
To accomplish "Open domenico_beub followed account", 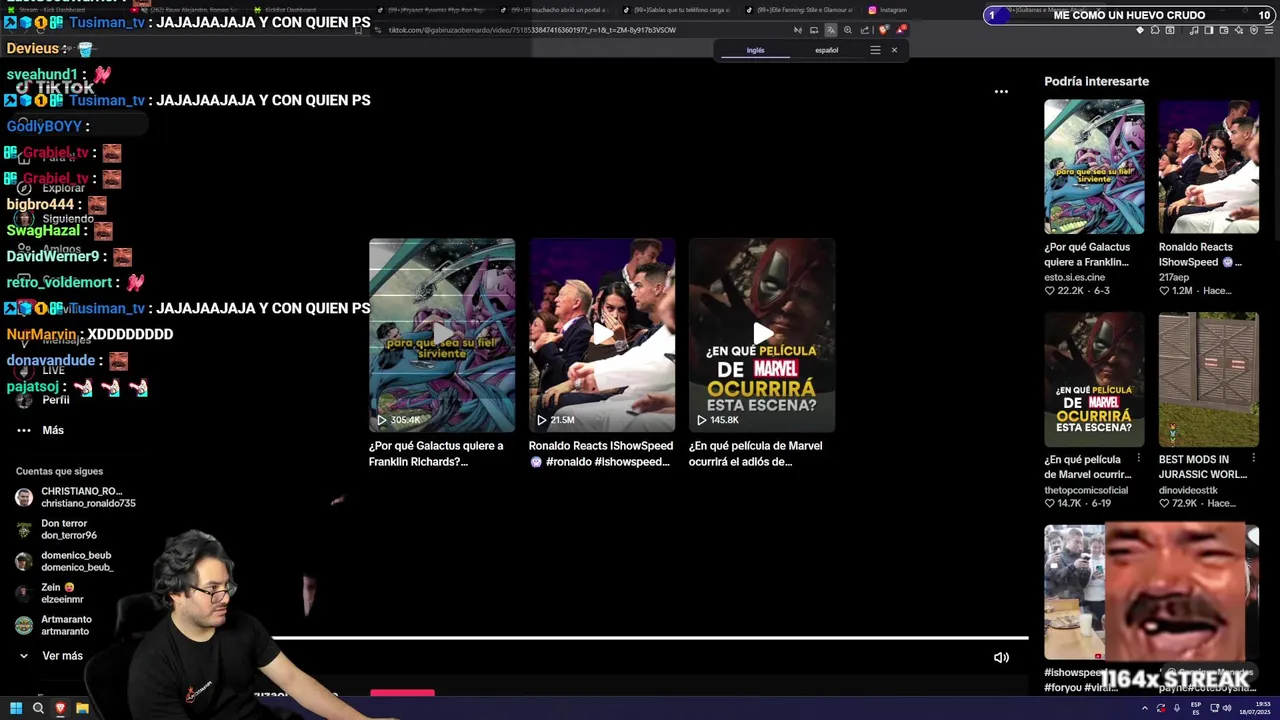I will 64,561.
